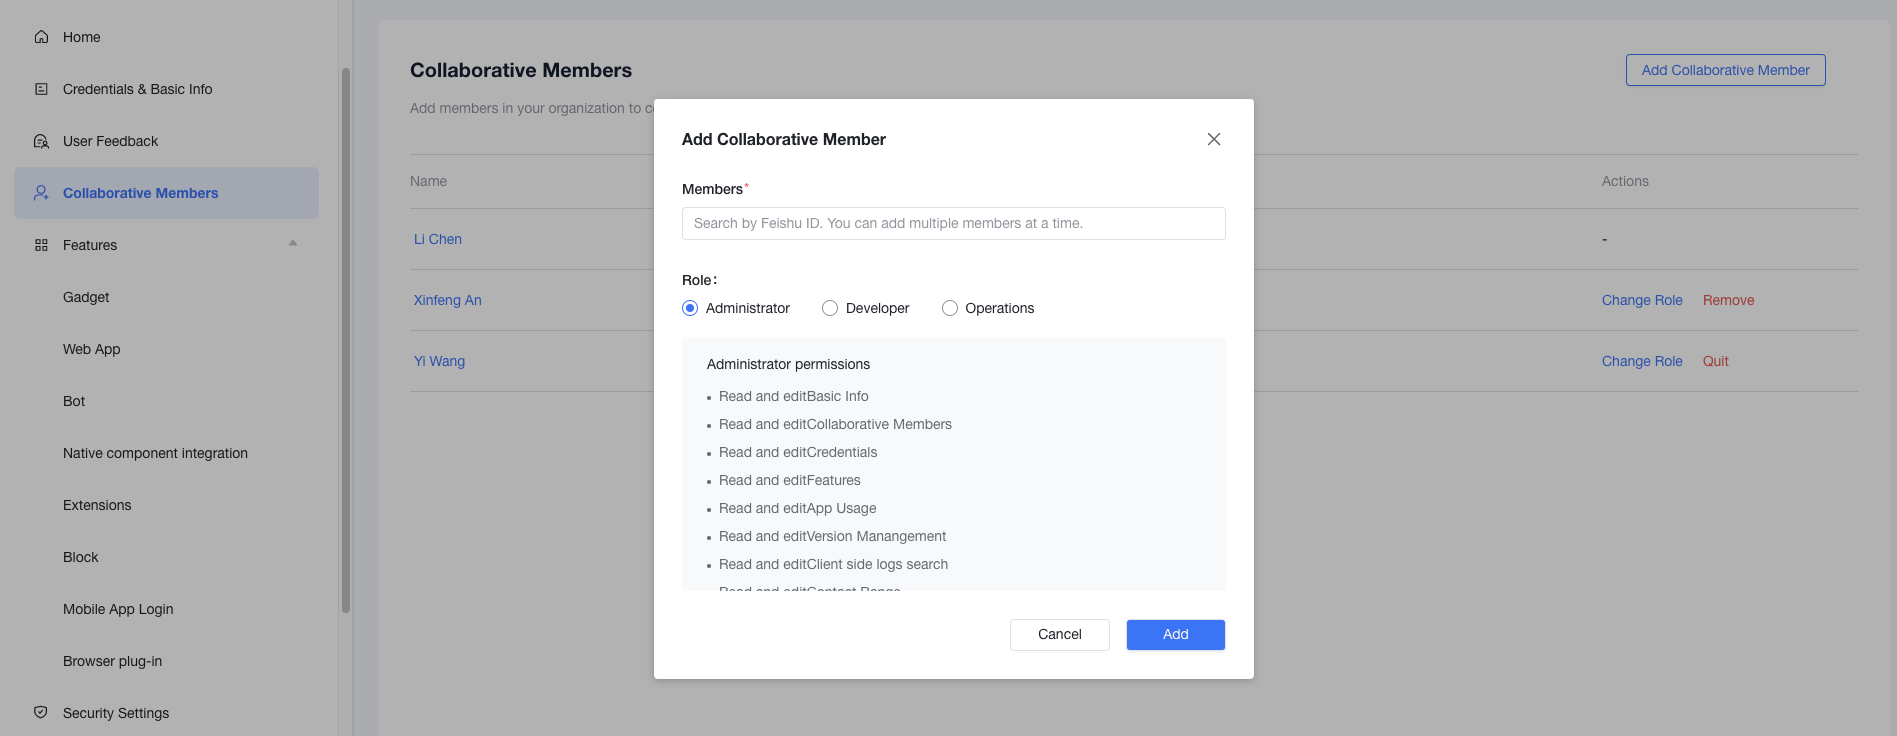Click the sidebar vertical scrollbar
The width and height of the screenshot is (1897, 736).
(x=346, y=340)
